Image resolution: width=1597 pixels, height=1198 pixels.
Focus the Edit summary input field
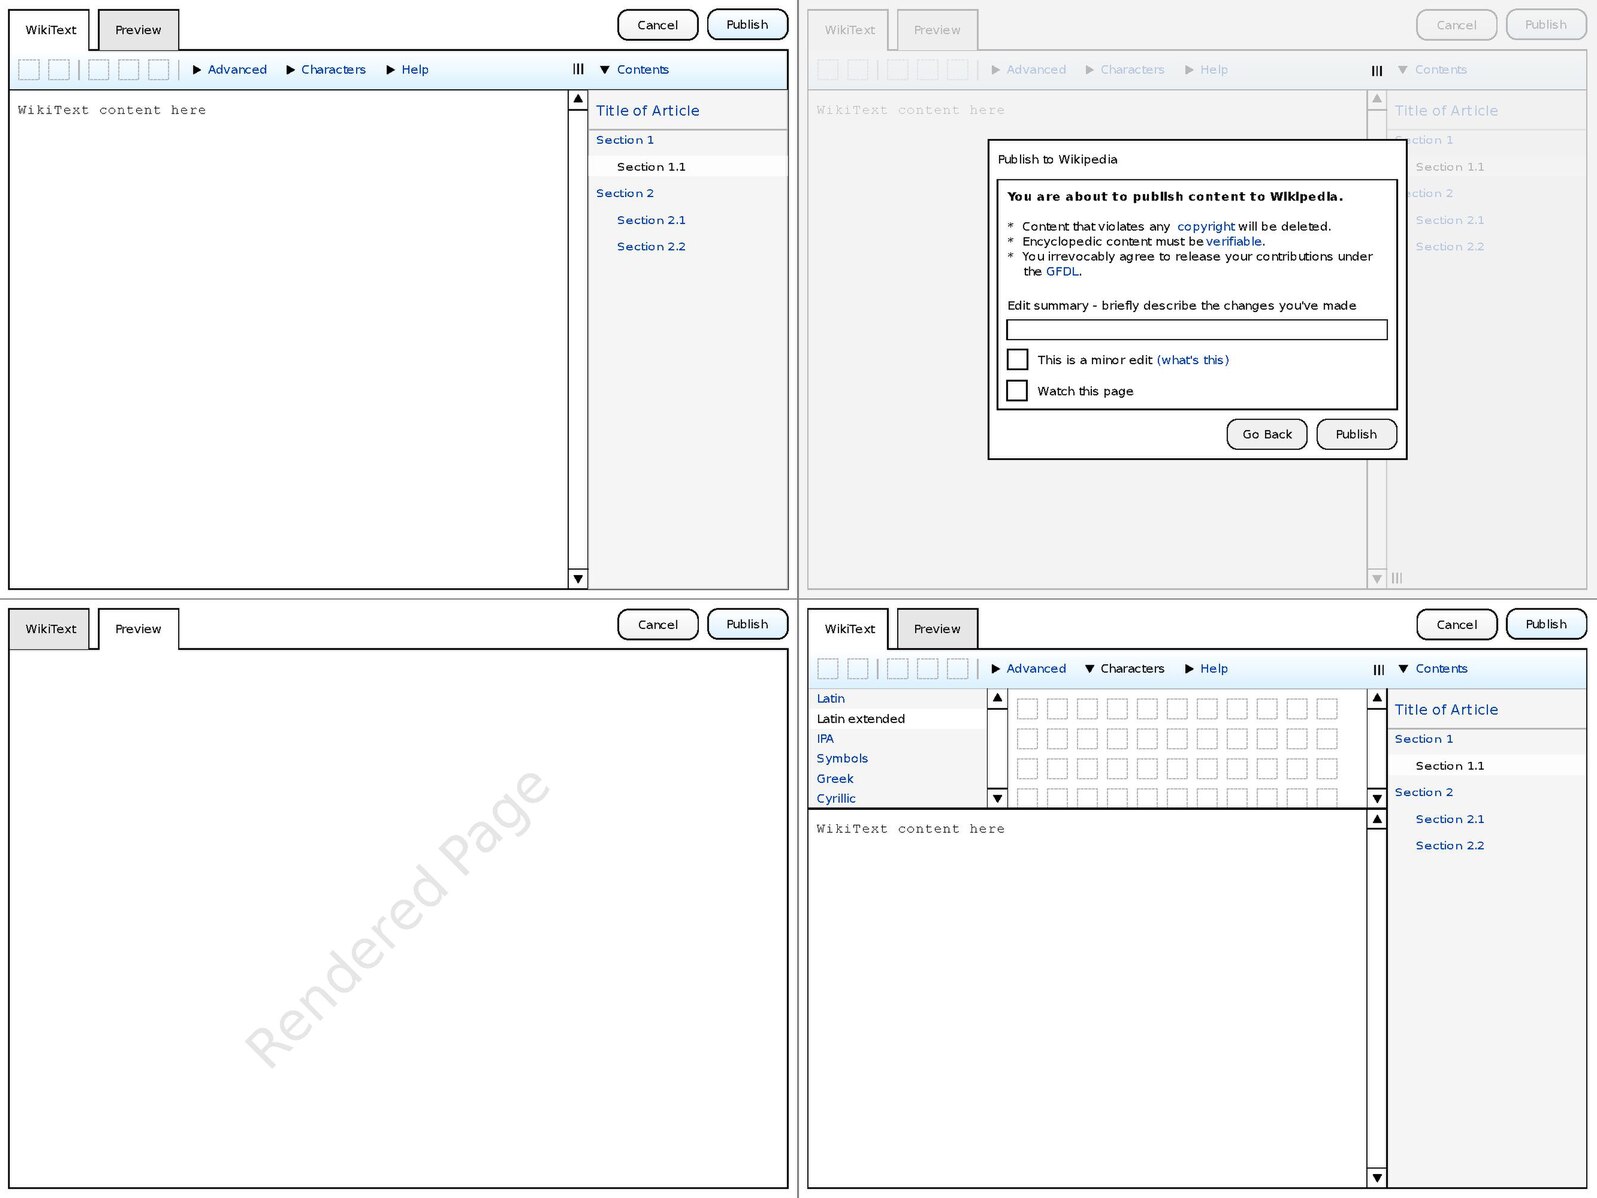point(1197,329)
